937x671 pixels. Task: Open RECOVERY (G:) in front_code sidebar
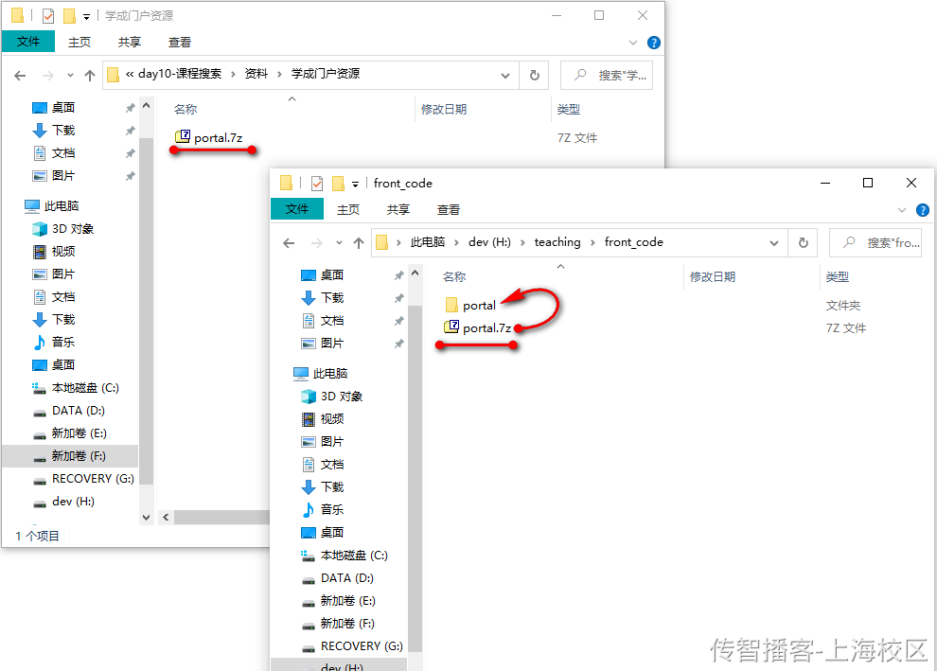[352, 646]
